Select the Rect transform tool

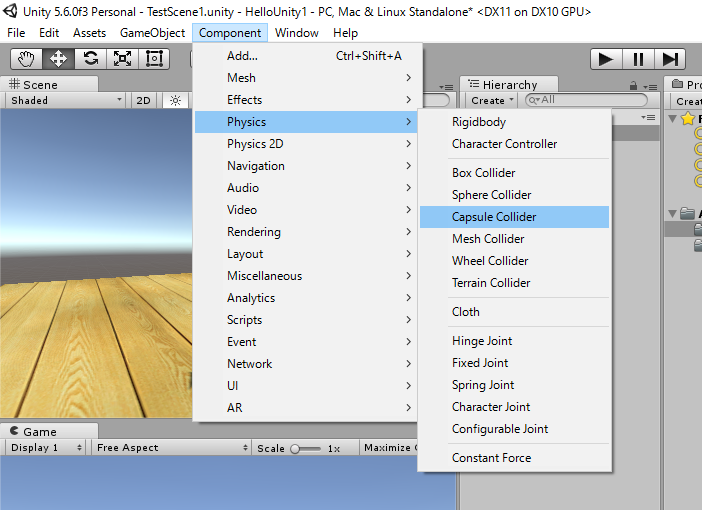tap(154, 59)
